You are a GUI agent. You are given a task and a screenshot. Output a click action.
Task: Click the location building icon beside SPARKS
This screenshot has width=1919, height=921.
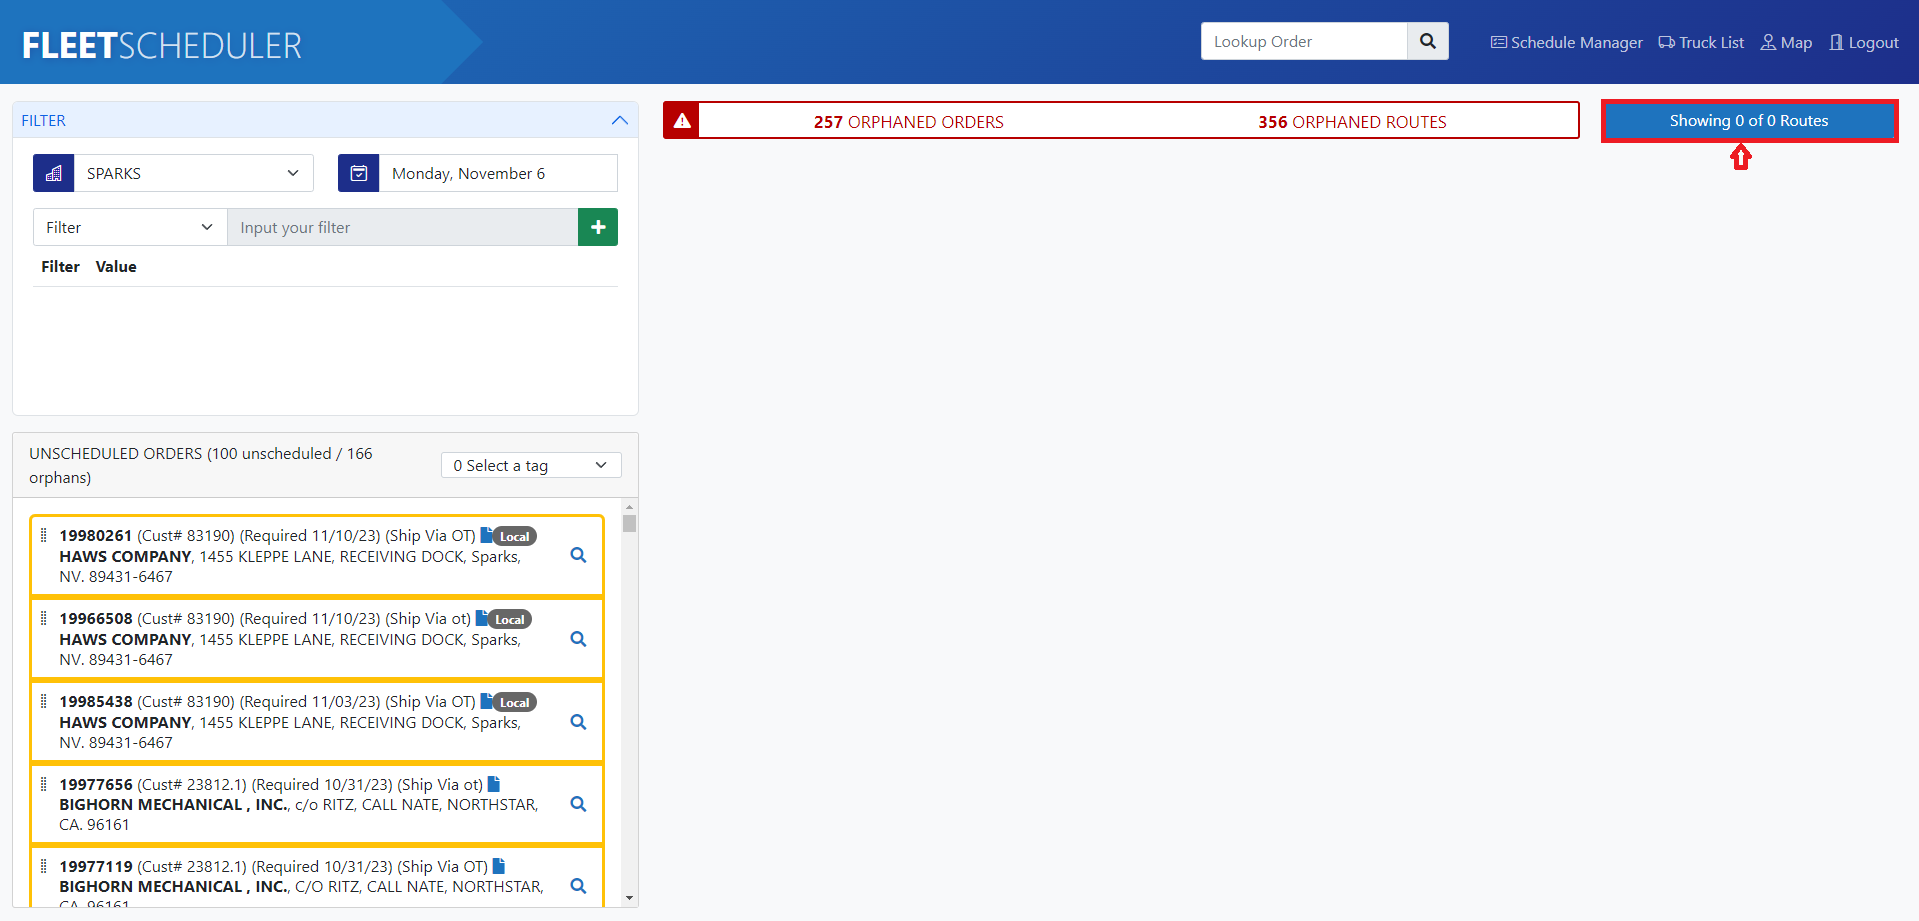[54, 173]
